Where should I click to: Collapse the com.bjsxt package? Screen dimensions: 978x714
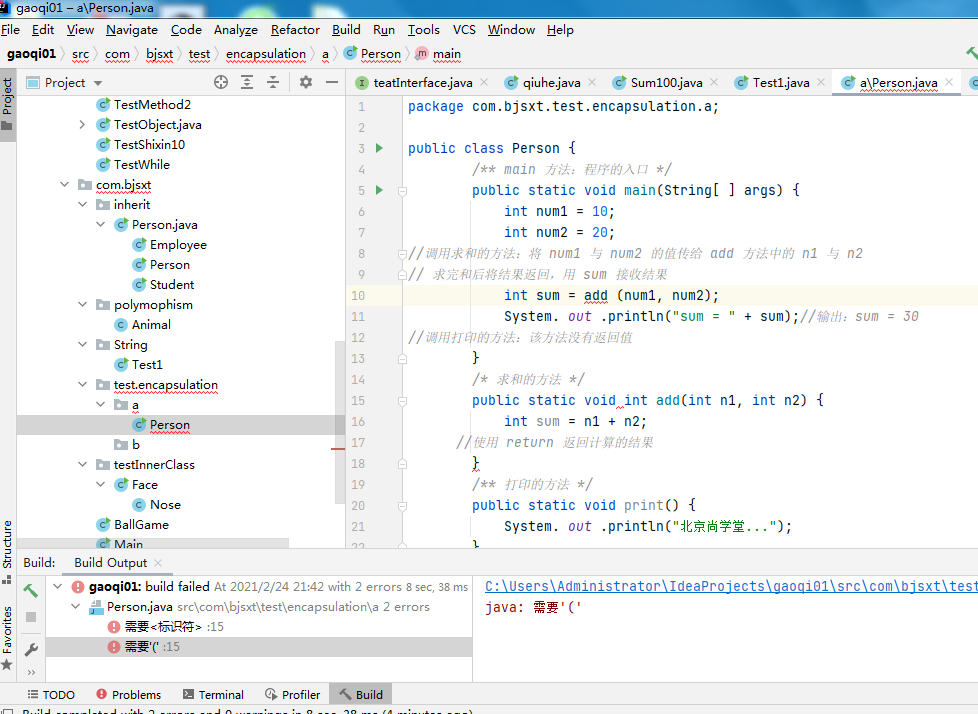coord(65,185)
